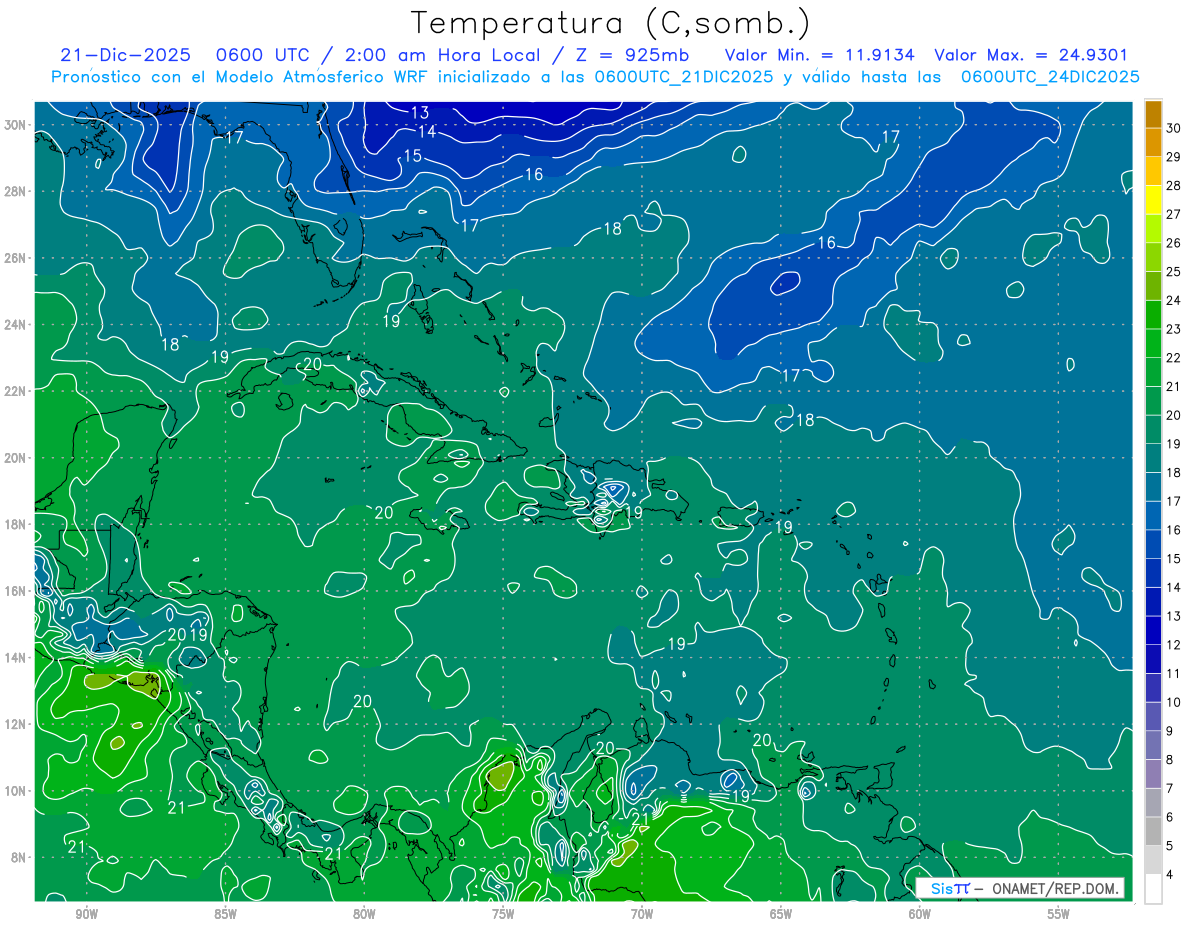Click the '55W' longitude axis label
This screenshot has width=1200, height=927.
coord(1059,915)
